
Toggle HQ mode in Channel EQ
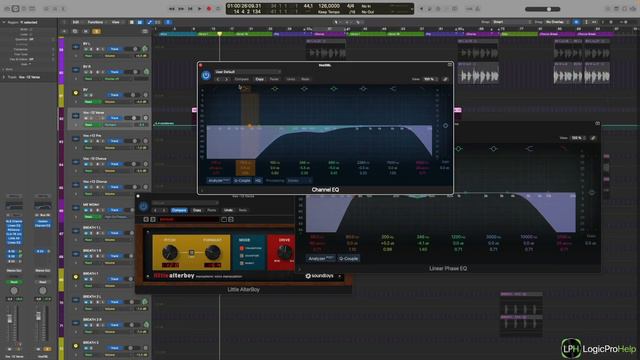point(258,180)
